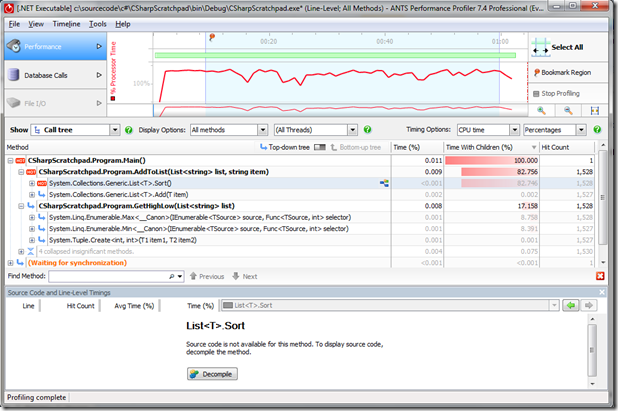Zoom in on the timeline

coord(542,111)
